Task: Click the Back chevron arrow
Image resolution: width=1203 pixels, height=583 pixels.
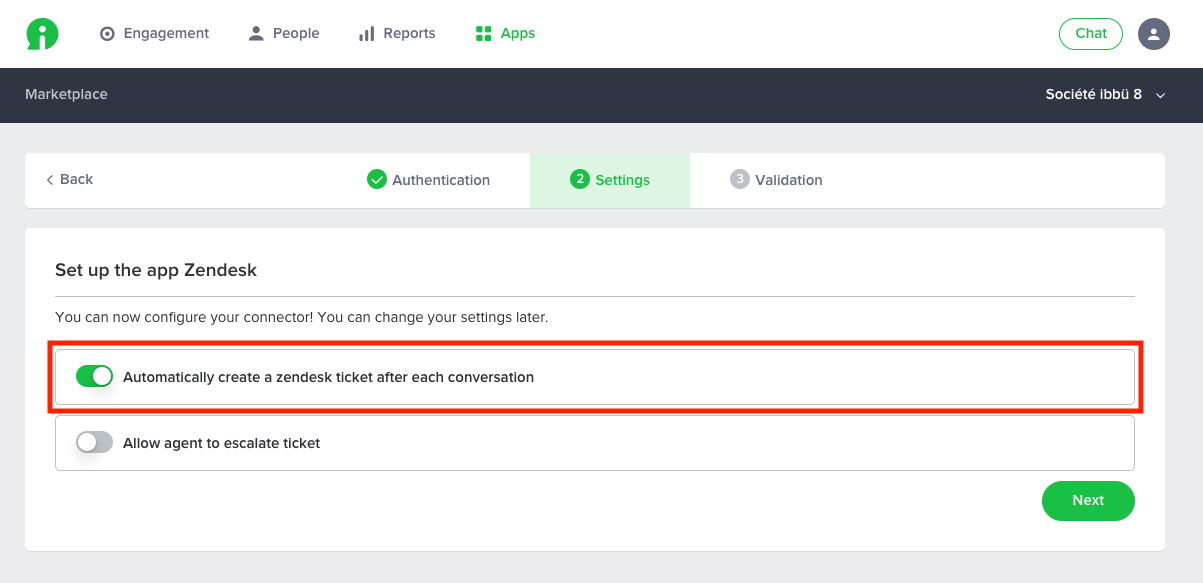Action: click(49, 180)
